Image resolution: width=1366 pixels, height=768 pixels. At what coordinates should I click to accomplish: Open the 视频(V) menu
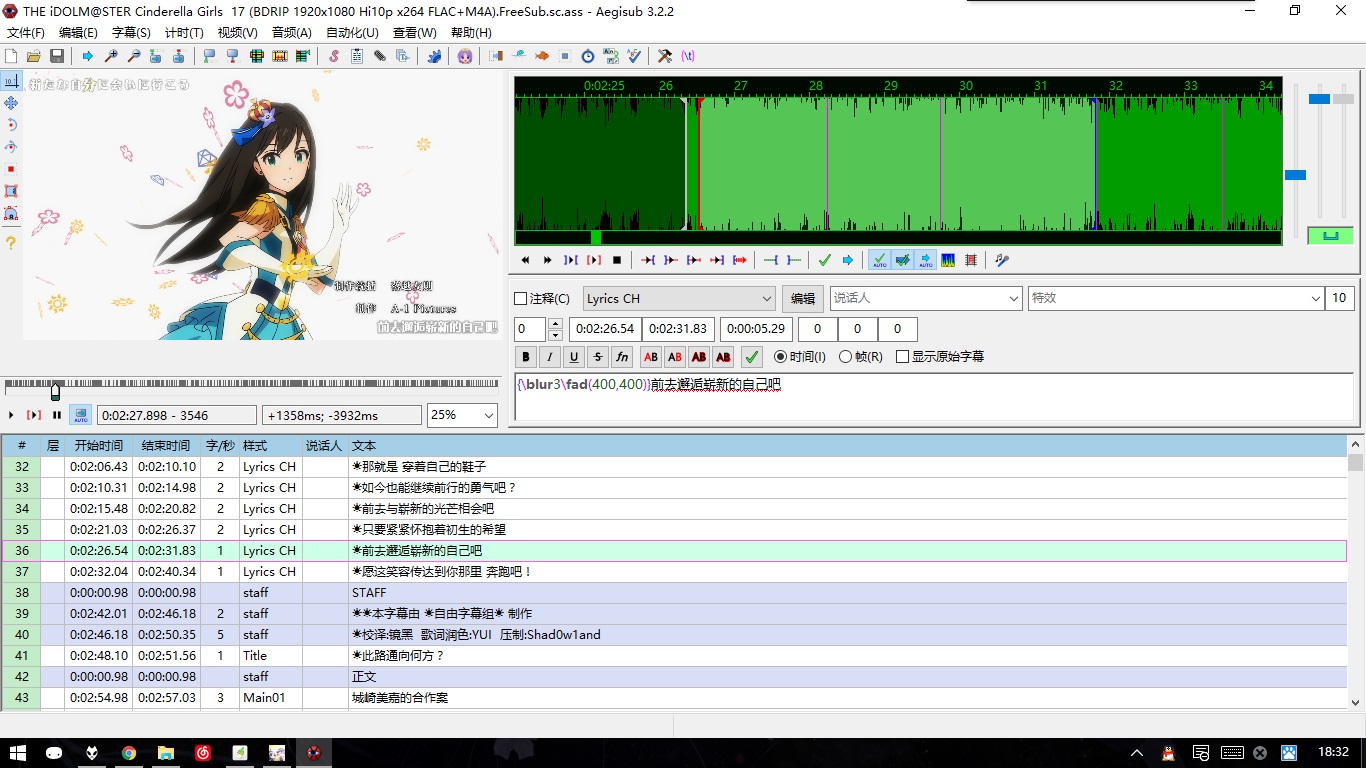point(237,32)
